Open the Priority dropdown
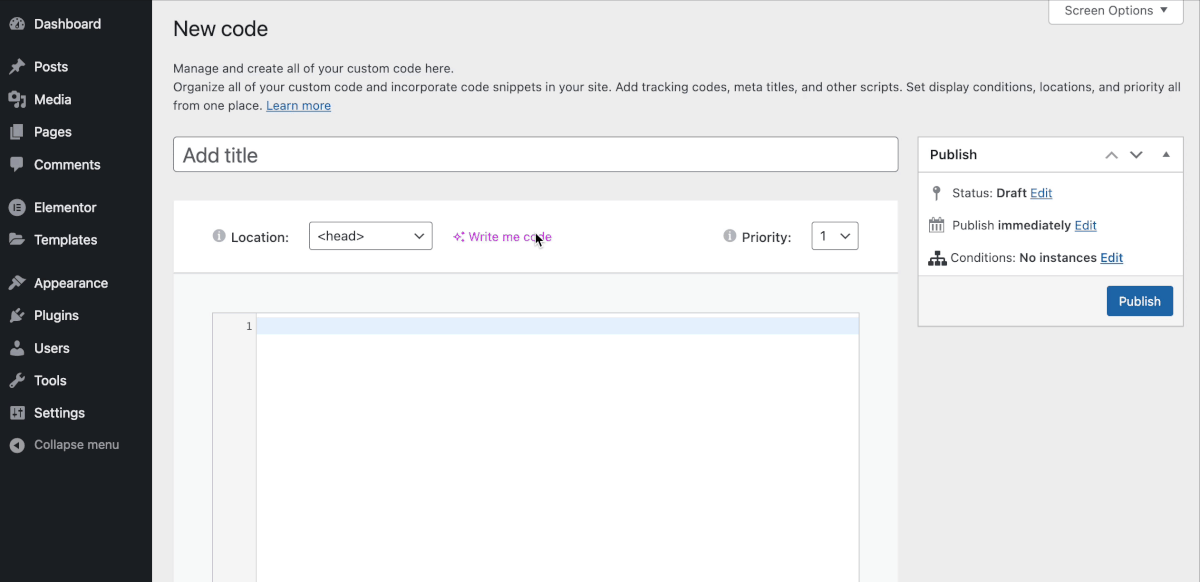1200x582 pixels. pos(834,235)
